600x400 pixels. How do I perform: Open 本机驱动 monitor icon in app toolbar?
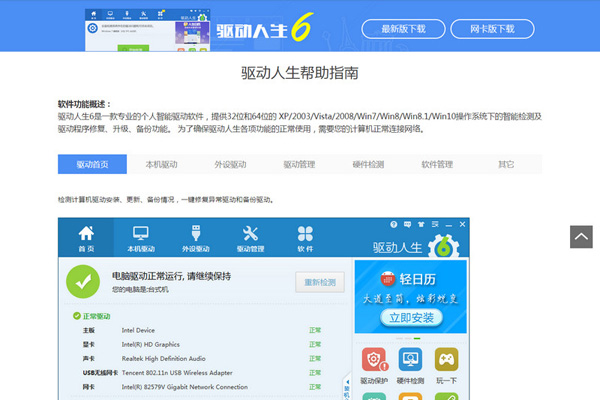141,233
